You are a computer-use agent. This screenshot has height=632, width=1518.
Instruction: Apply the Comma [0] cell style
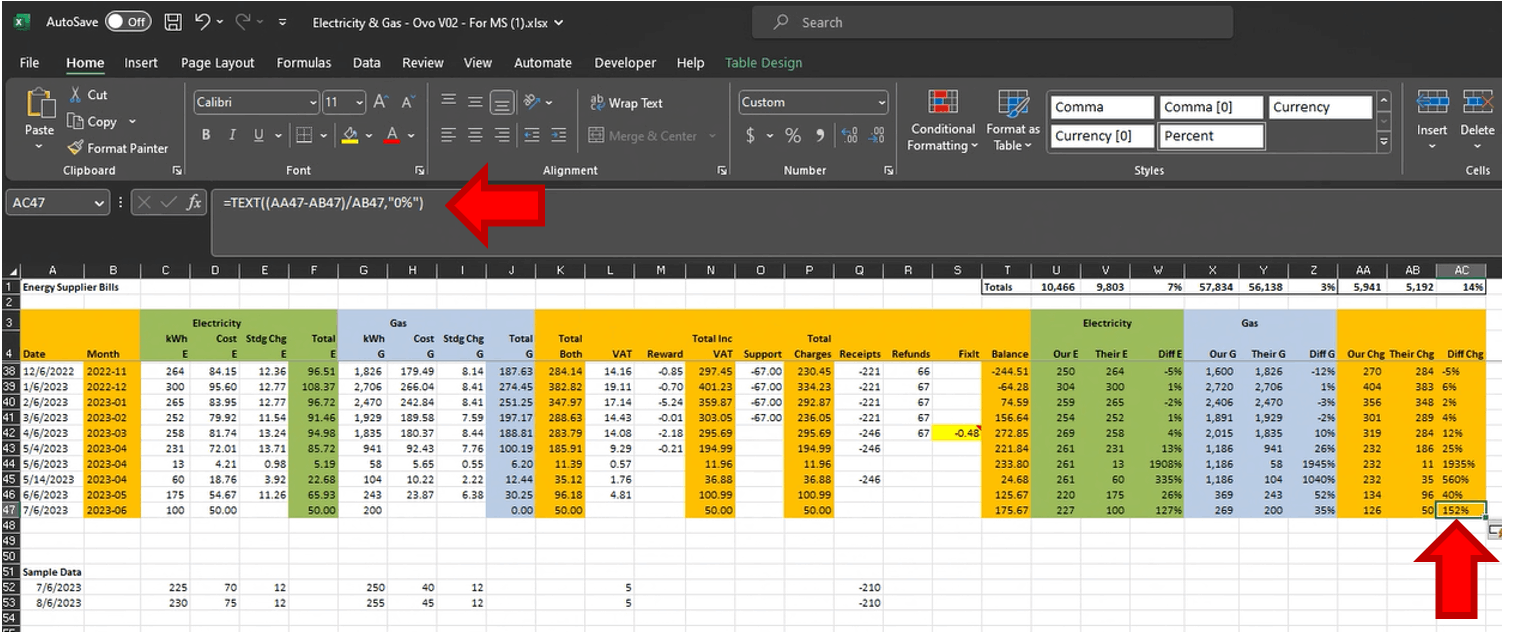[x=1212, y=107]
